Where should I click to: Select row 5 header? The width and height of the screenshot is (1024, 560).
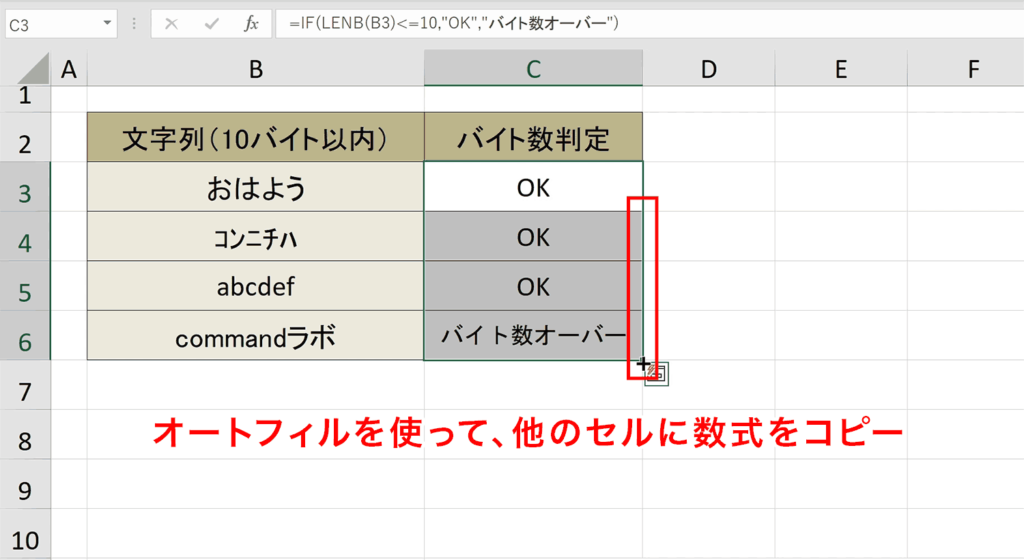pyautogui.click(x=25, y=286)
